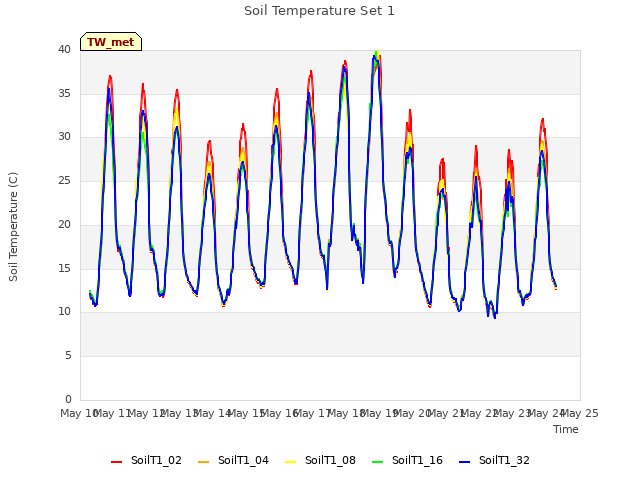Toggle SoilT1_02 series in legend

tap(146, 460)
